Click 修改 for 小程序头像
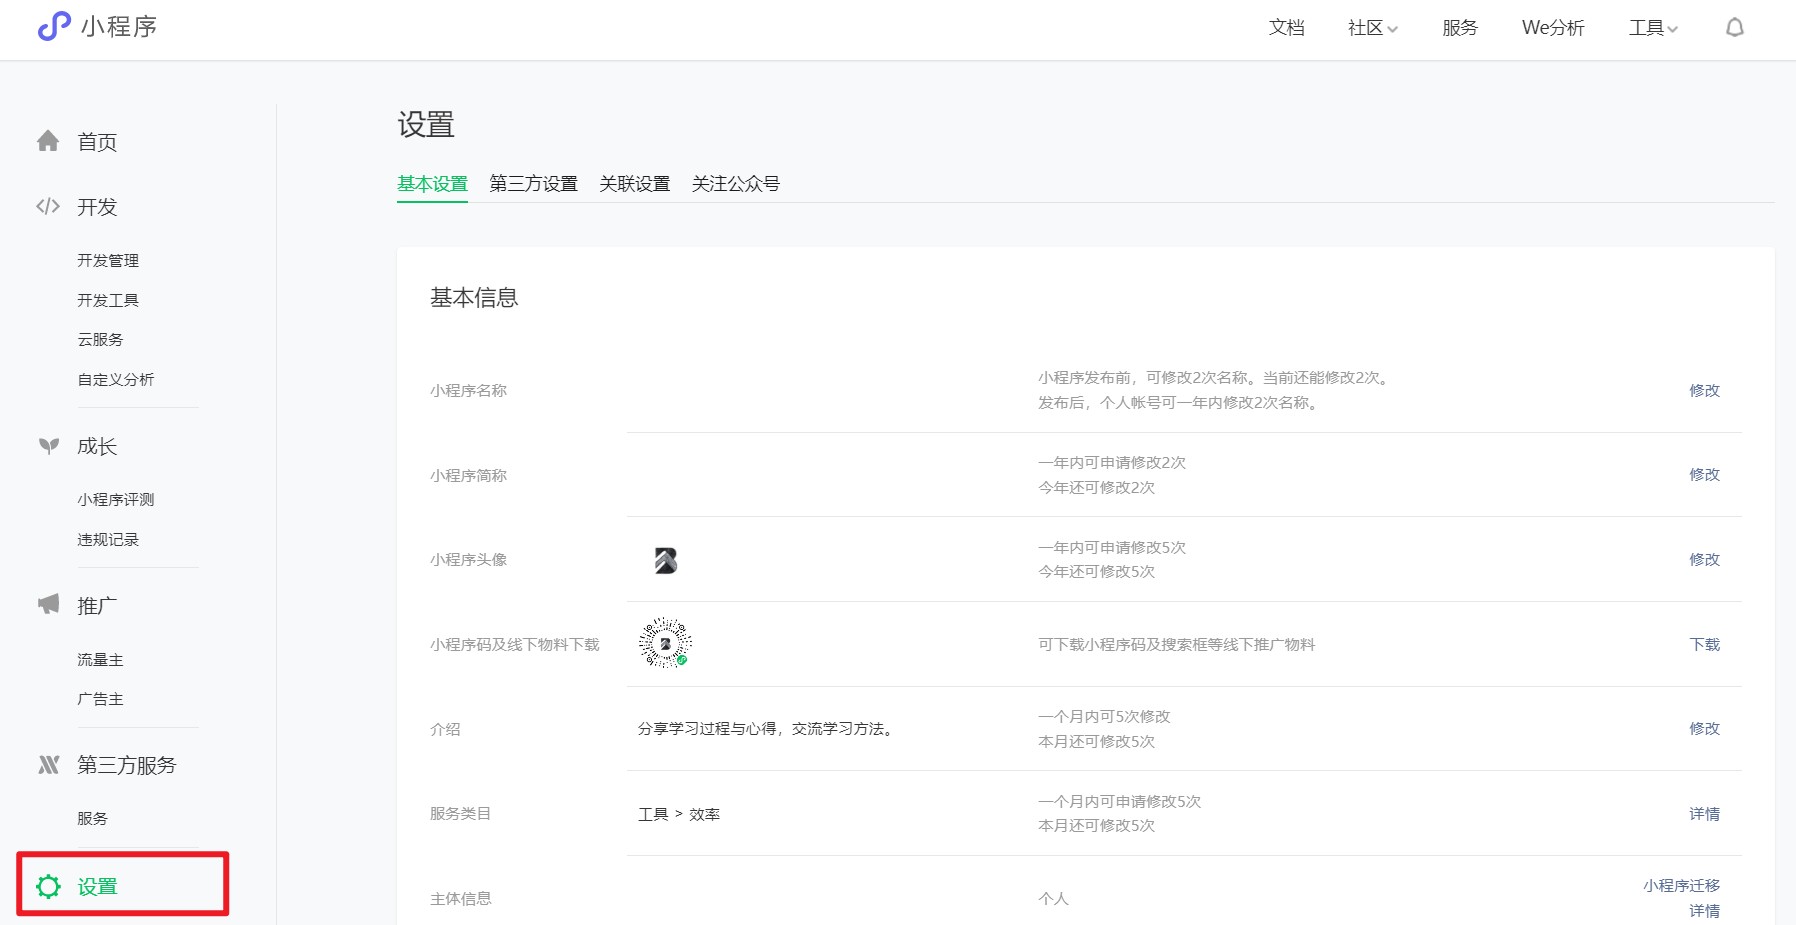1796x925 pixels. tap(1704, 559)
